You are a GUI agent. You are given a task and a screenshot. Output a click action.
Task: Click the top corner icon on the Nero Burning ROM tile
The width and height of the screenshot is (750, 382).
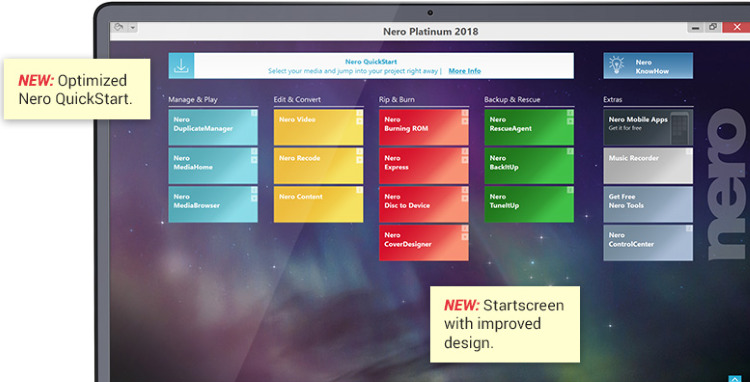click(464, 113)
